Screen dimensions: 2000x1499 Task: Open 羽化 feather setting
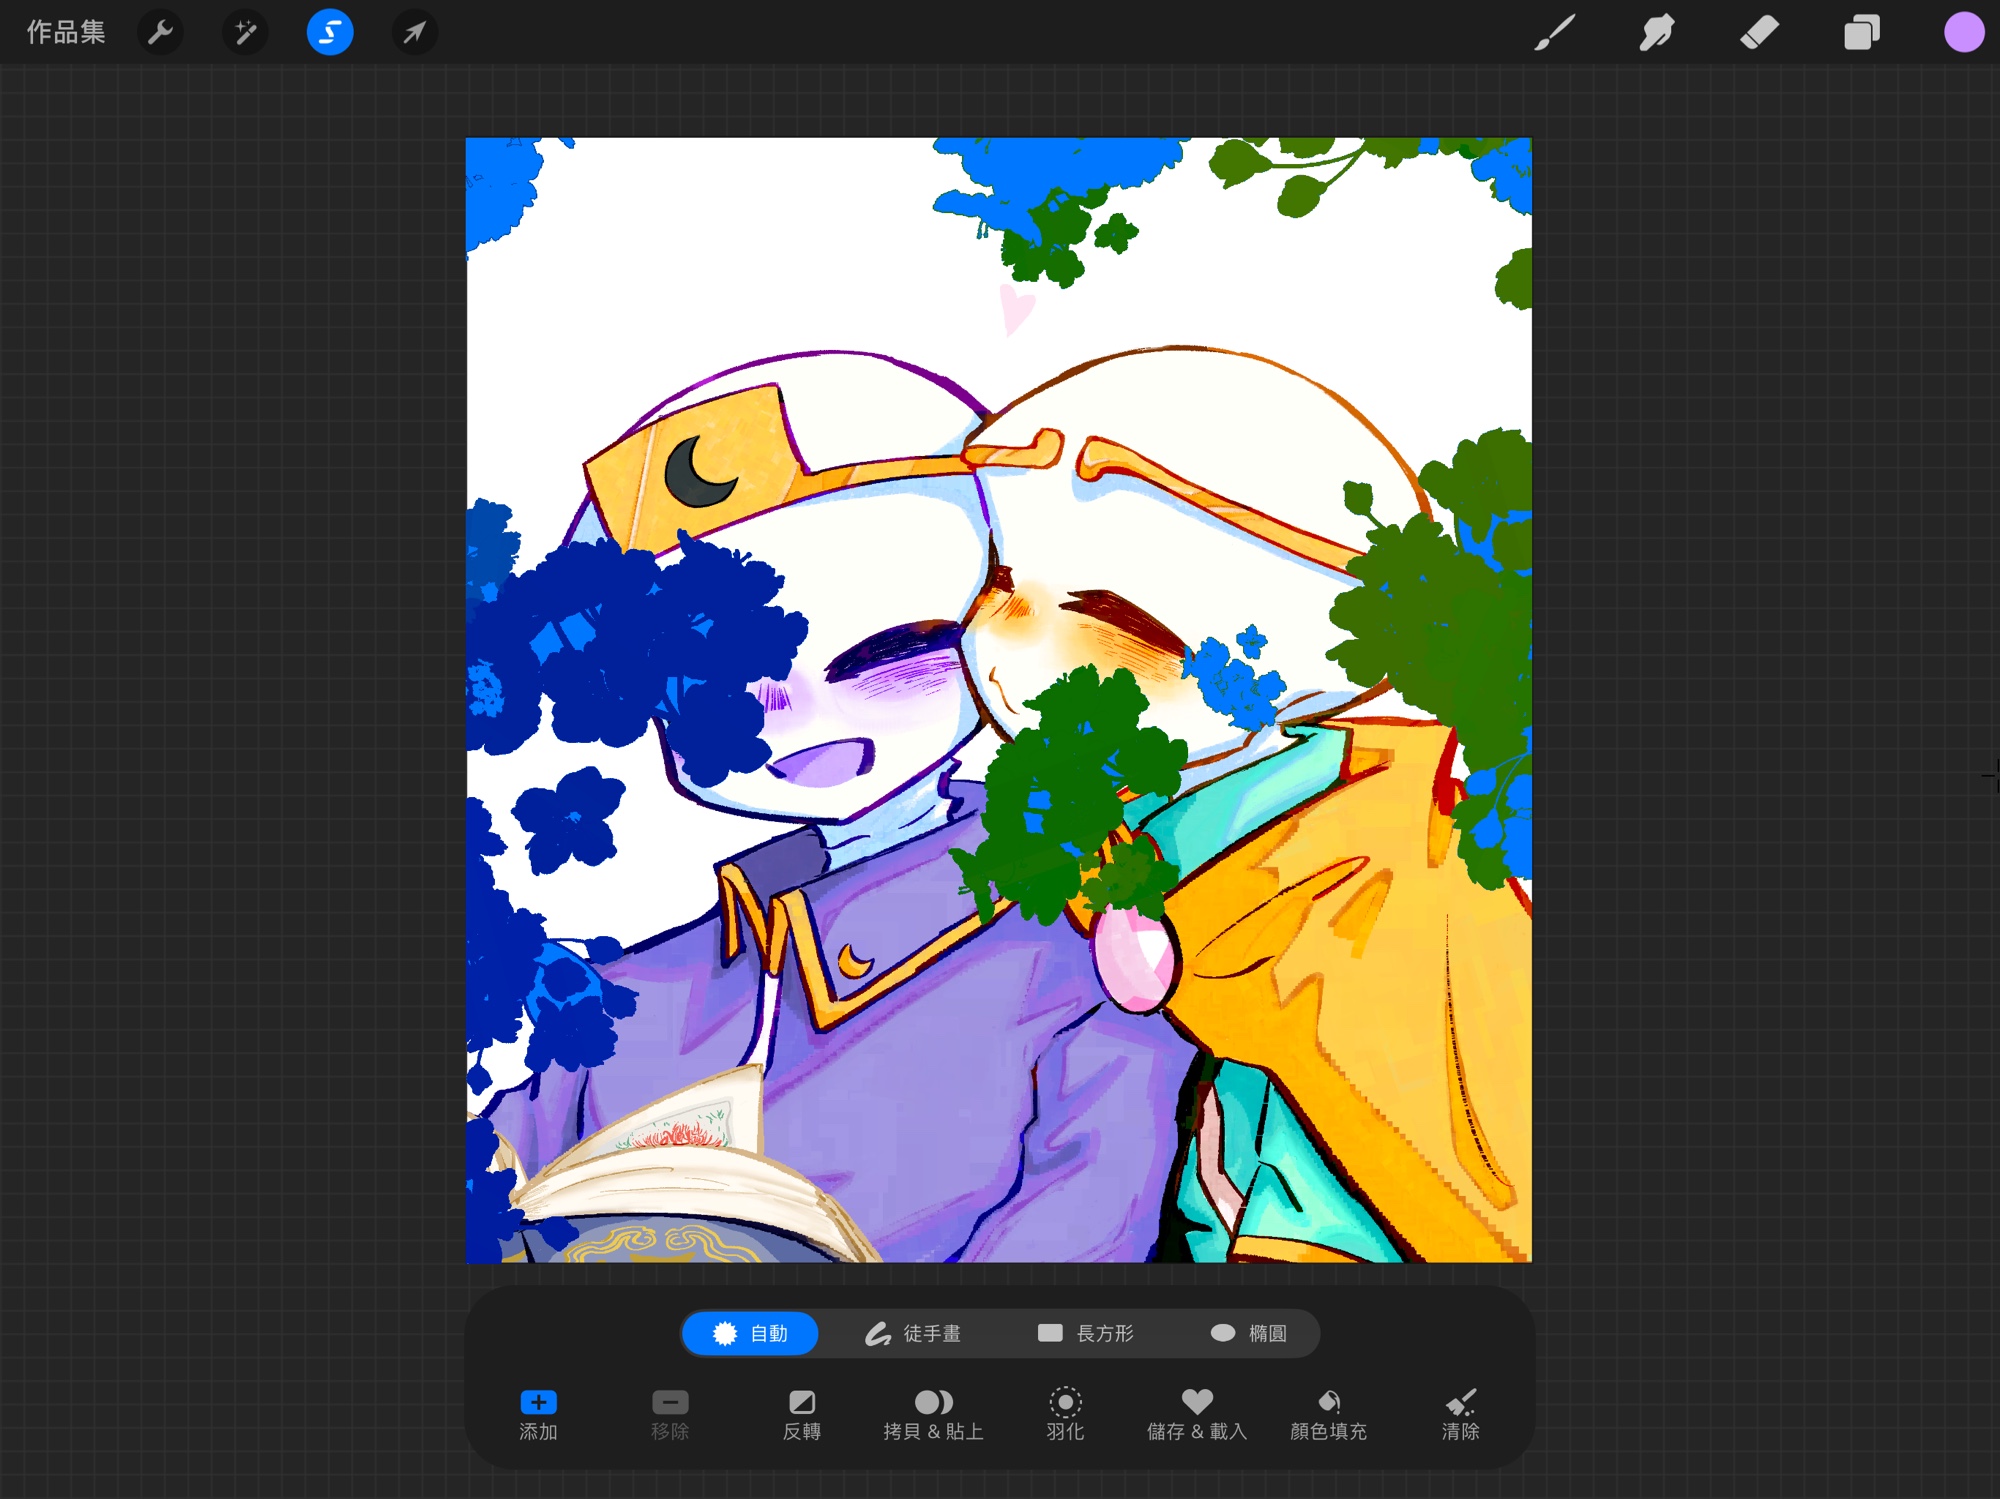[1065, 1413]
